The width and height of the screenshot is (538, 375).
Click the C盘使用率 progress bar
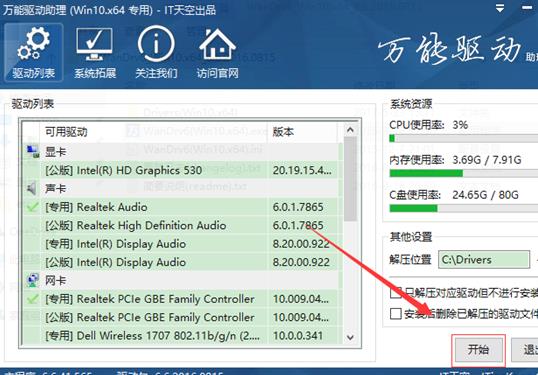click(x=464, y=208)
